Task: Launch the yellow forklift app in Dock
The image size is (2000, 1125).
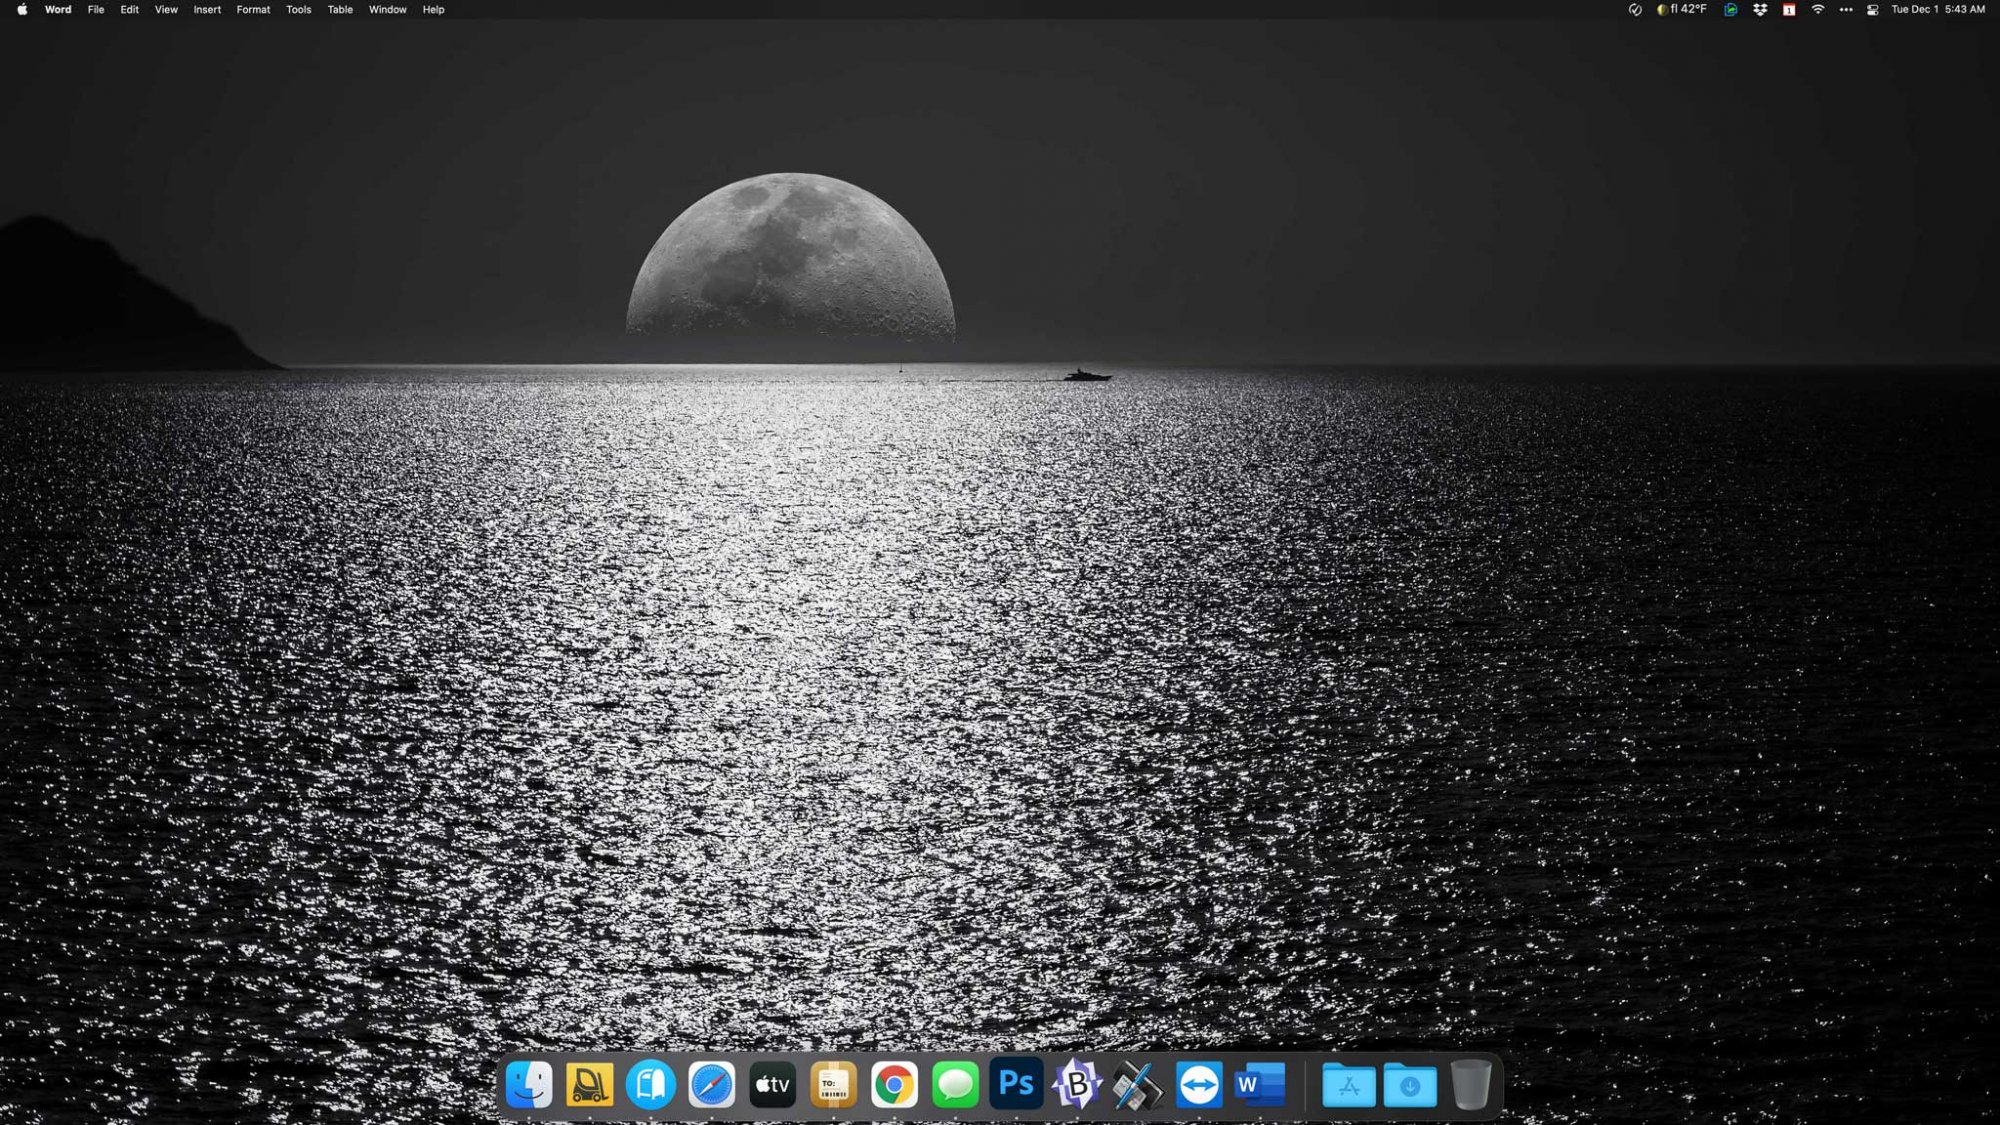Action: (589, 1085)
